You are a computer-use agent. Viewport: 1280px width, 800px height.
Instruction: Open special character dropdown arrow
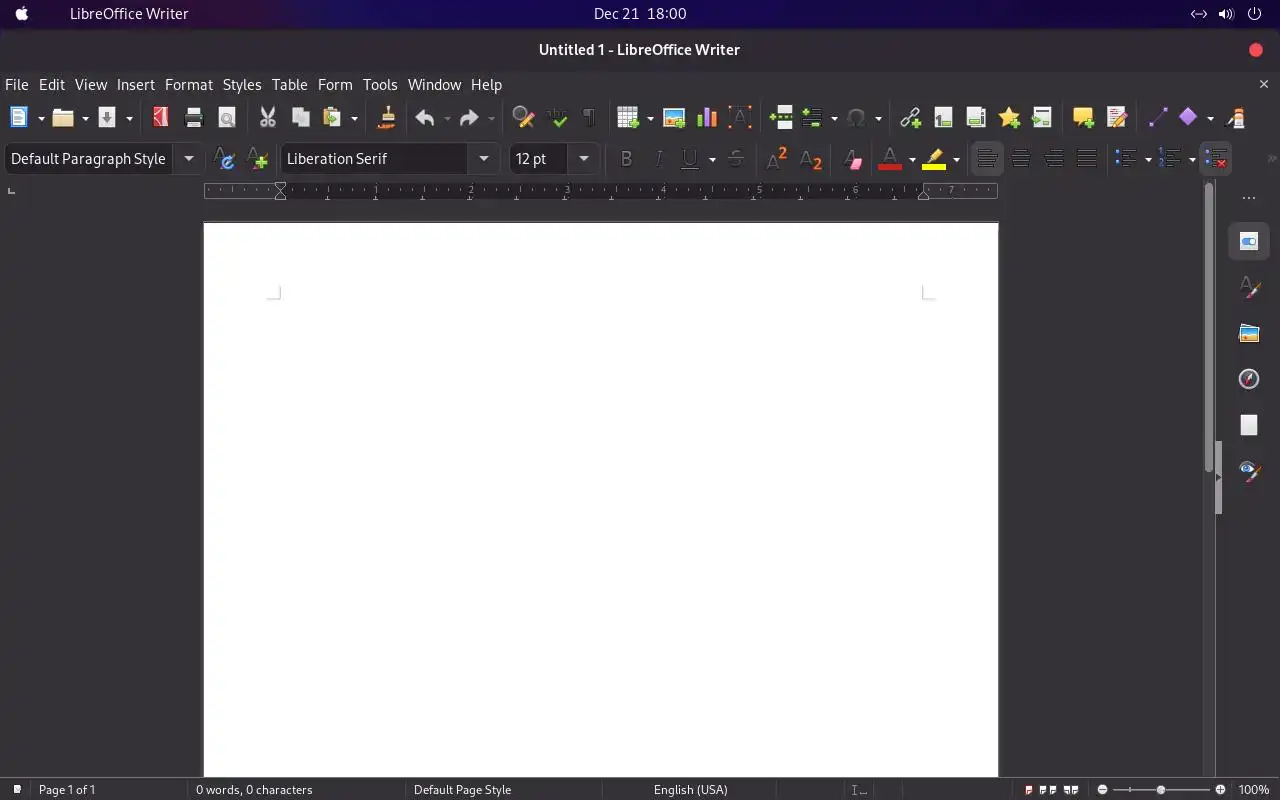point(878,118)
